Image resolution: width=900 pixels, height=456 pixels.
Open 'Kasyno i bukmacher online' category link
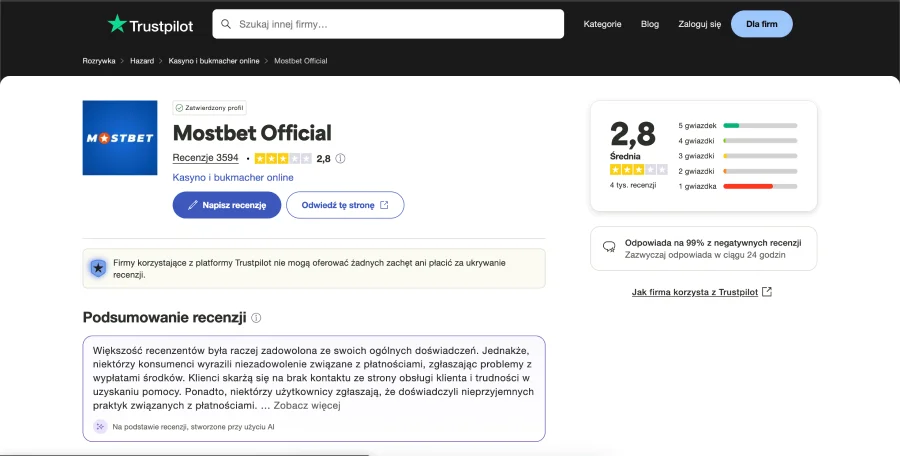coord(233,177)
